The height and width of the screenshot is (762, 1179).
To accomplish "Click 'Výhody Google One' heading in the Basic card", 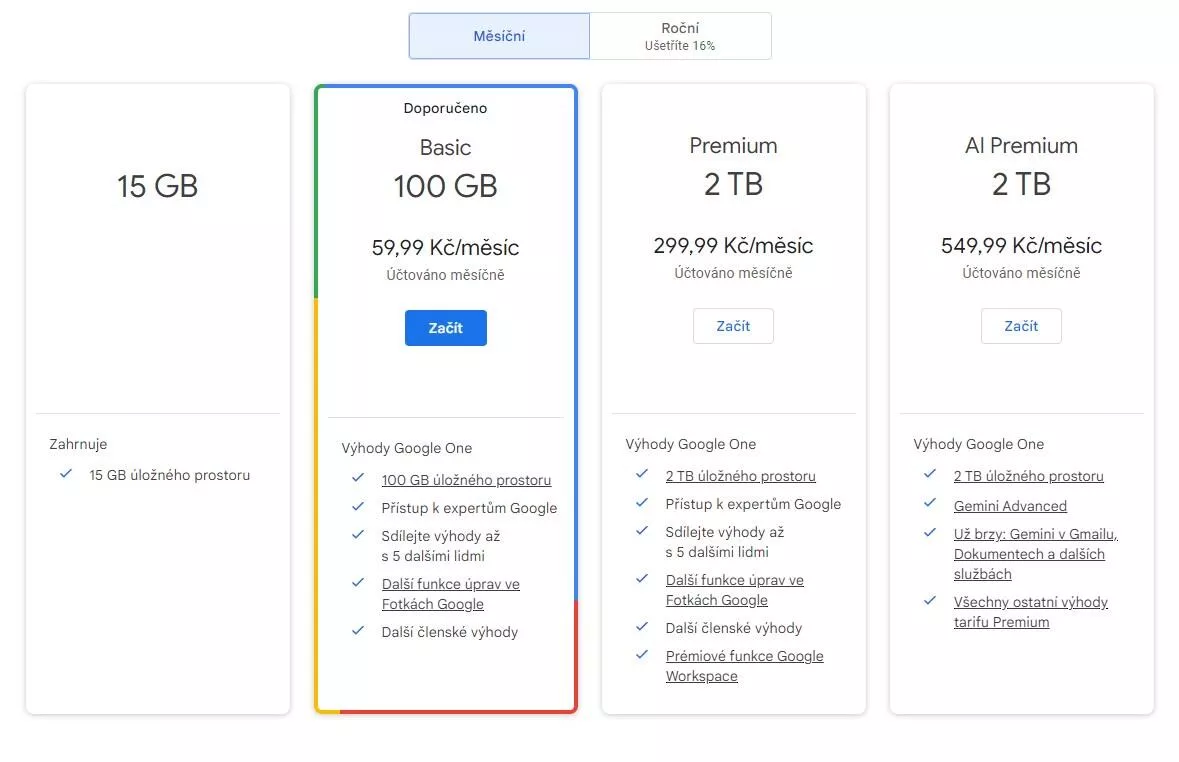I will point(407,448).
